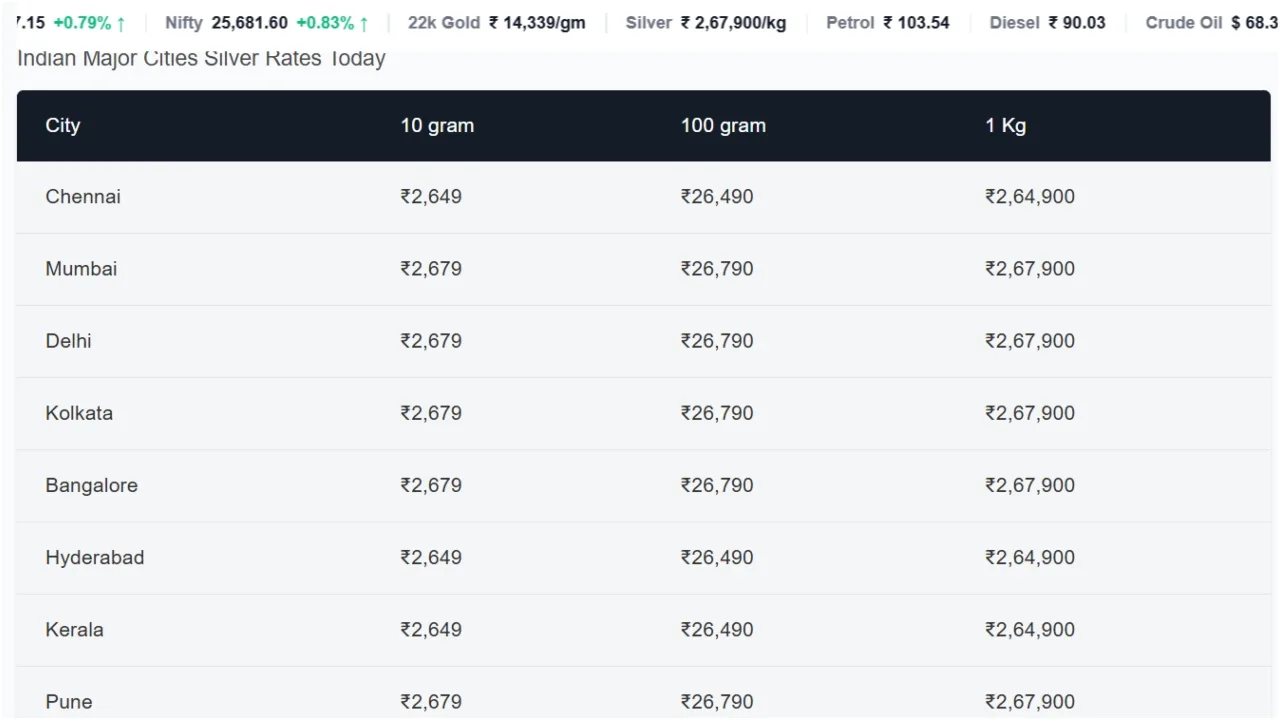Select the Mumbai city cell
The height and width of the screenshot is (720, 1280).
81,269
